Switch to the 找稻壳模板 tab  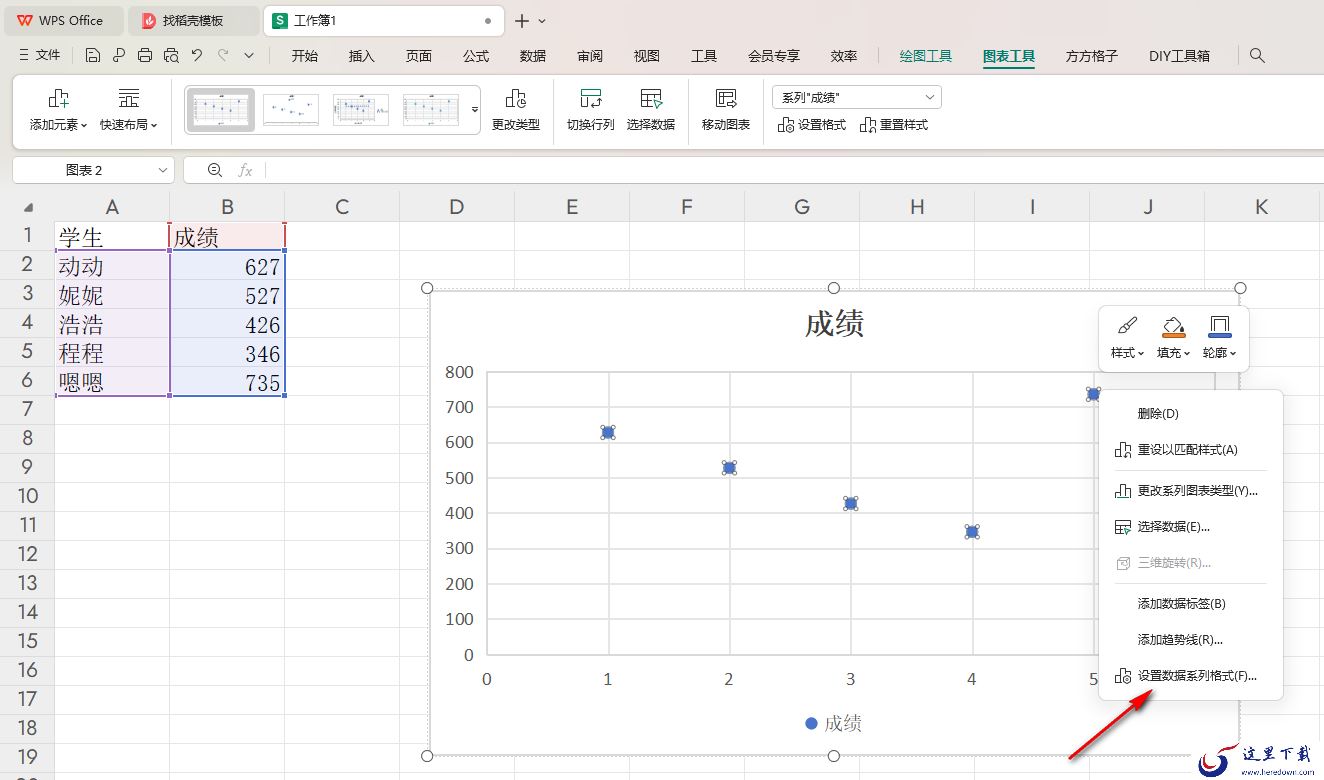[194, 20]
